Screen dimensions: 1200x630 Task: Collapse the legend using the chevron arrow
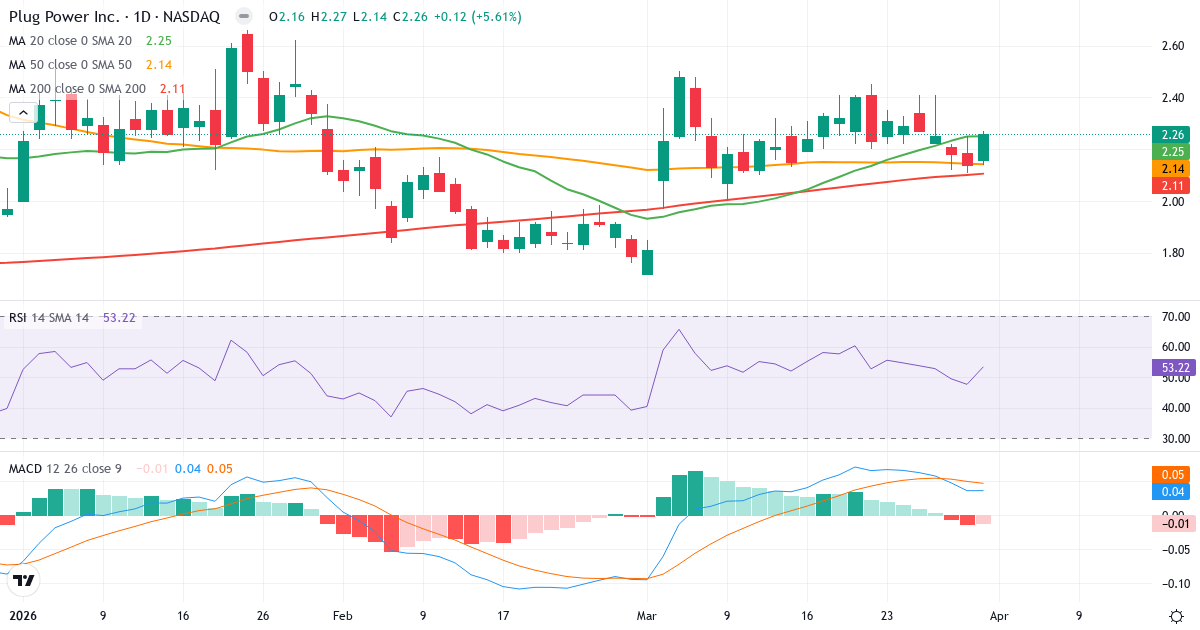22,112
